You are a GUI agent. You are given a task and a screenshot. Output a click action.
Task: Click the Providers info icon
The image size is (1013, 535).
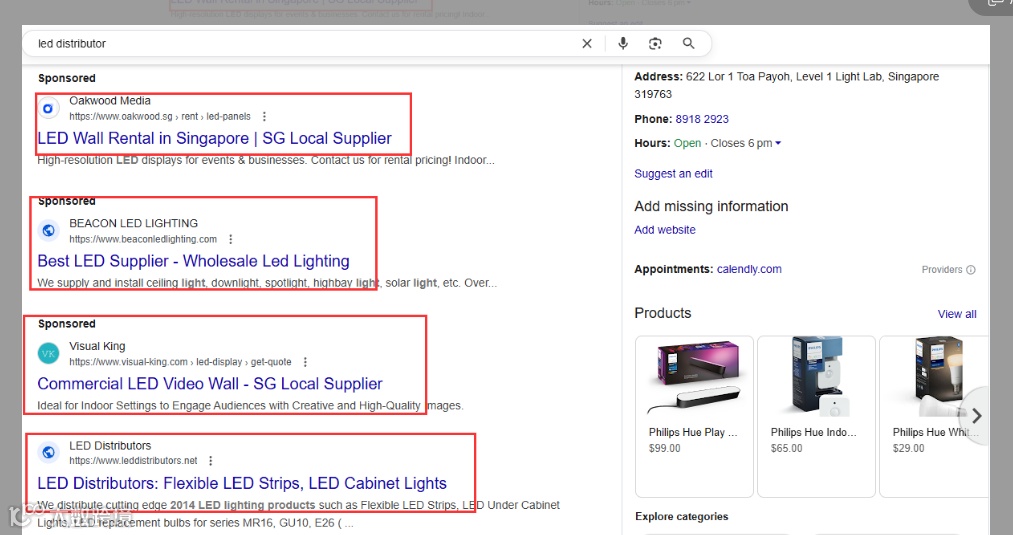(970, 269)
